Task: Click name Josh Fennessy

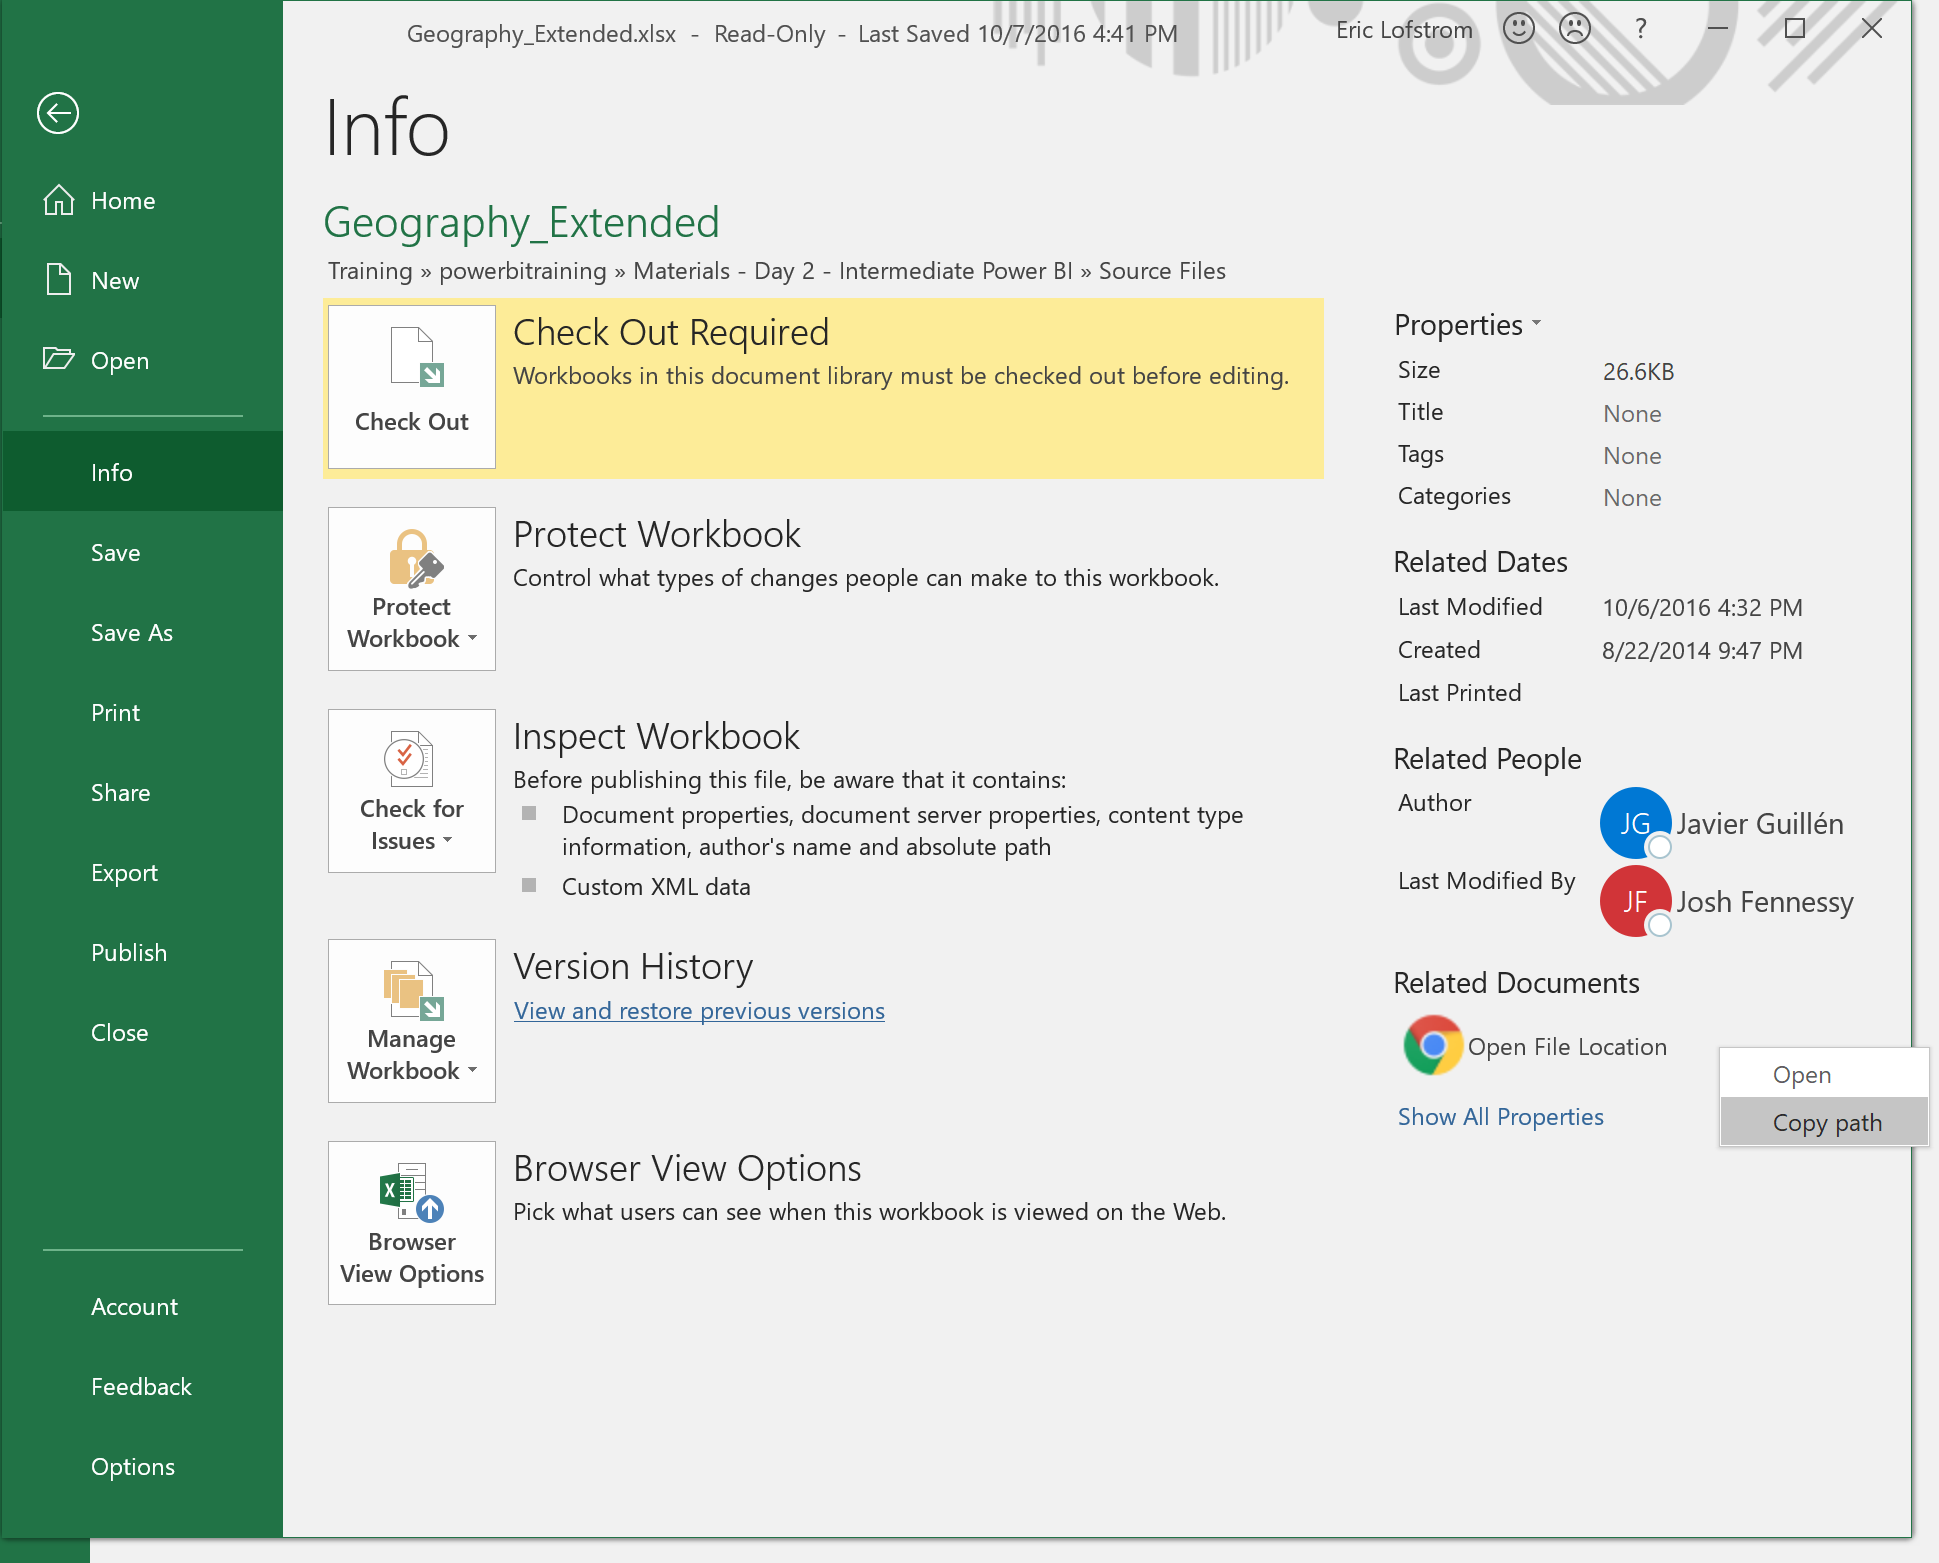Action: (1765, 901)
